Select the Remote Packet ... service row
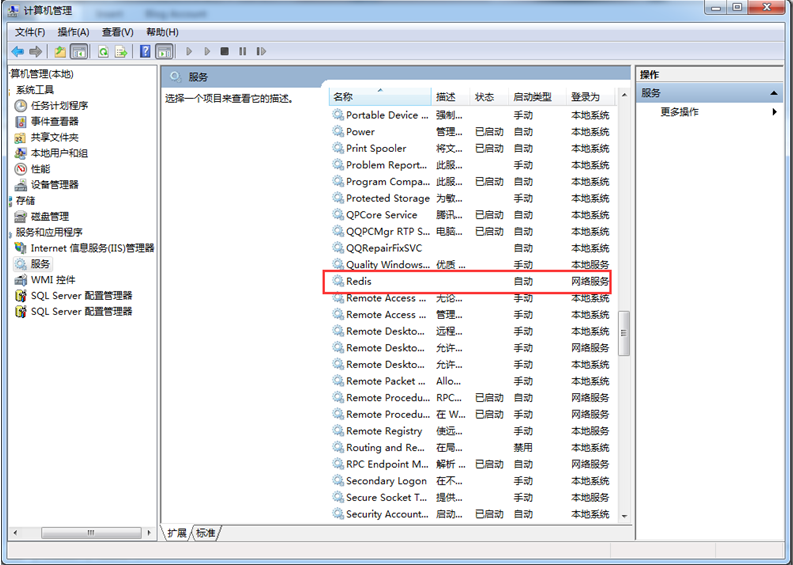 pos(471,381)
